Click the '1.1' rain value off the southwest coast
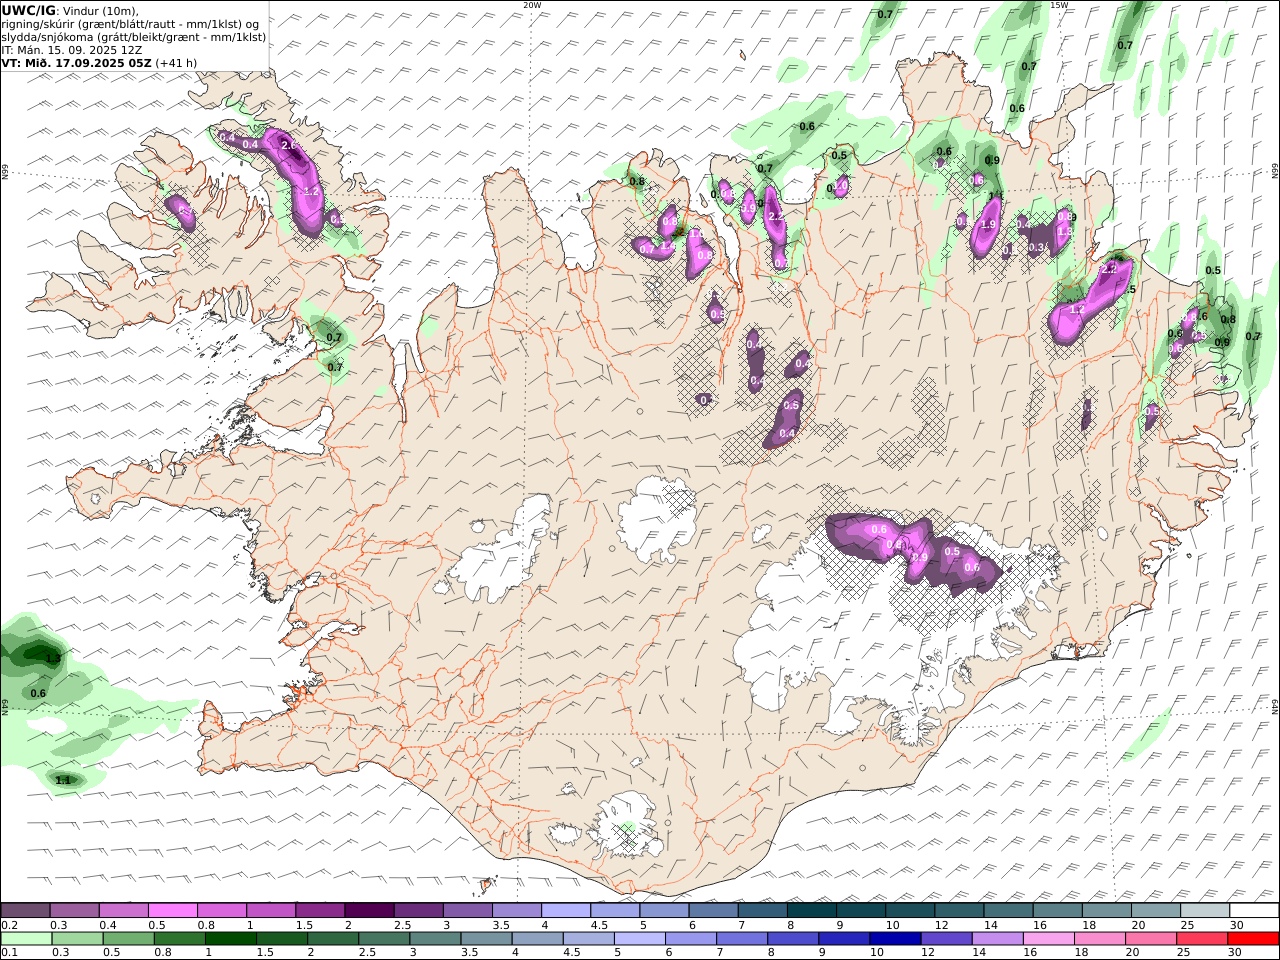This screenshot has height=960, width=1280. coord(63,780)
